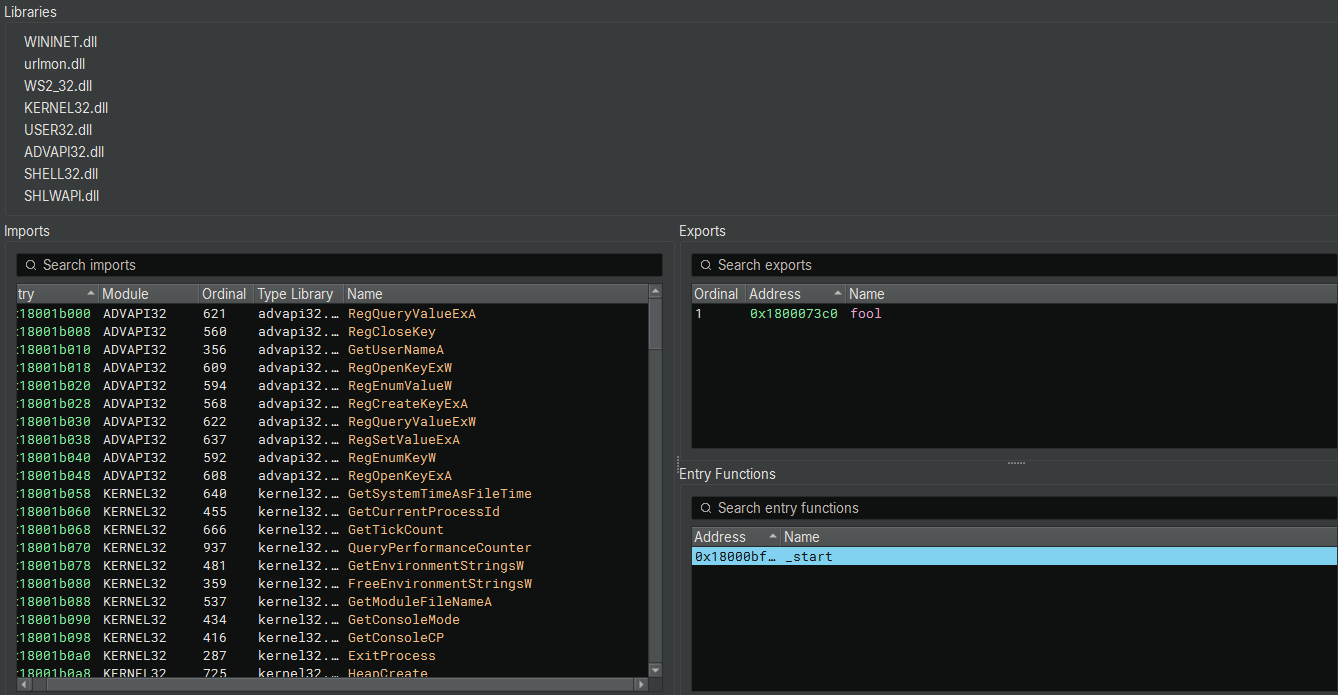Select SHLWAPI.dll at the bottom of Libraries
Image resolution: width=1338 pixels, height=695 pixels.
click(x=61, y=195)
